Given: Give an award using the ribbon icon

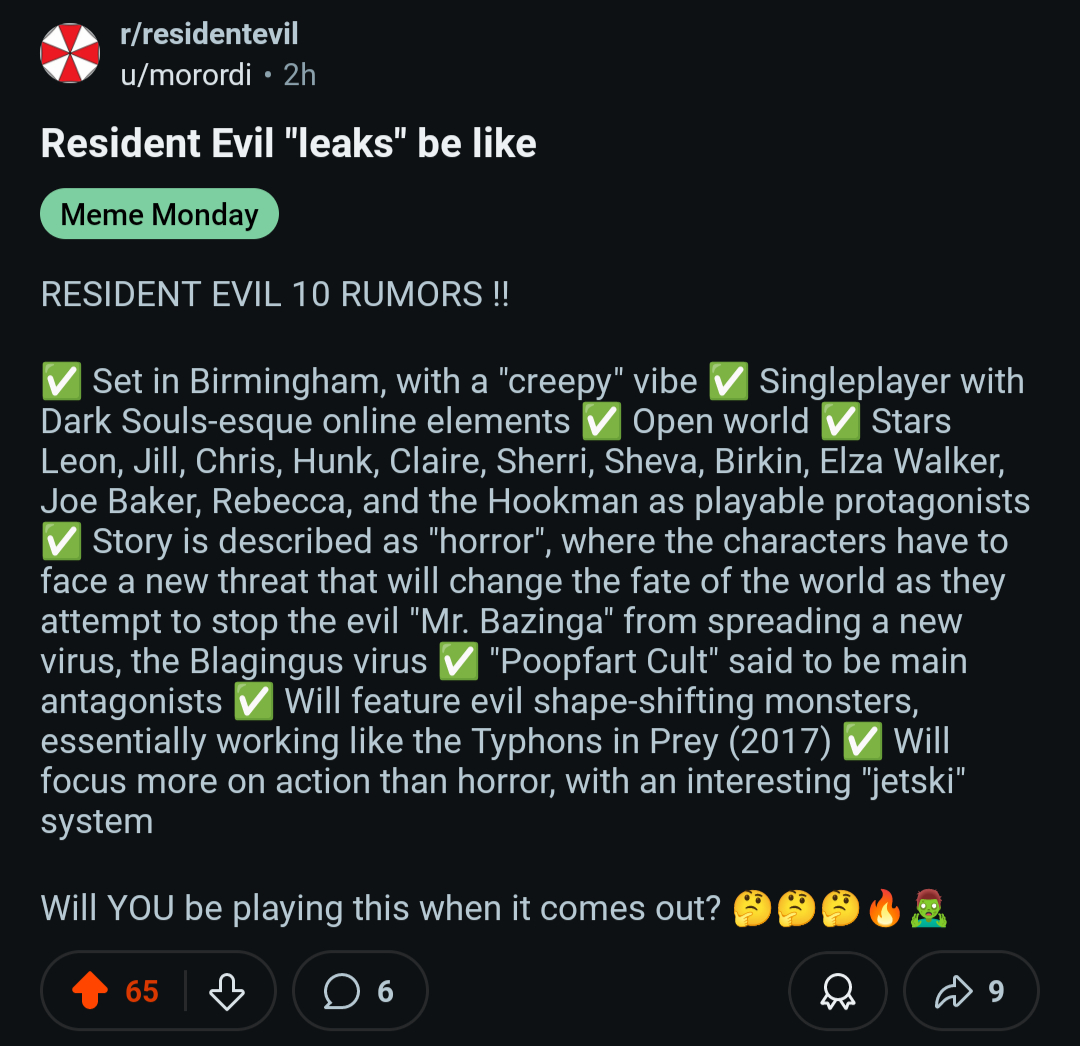Looking at the screenshot, I should coord(837,992).
